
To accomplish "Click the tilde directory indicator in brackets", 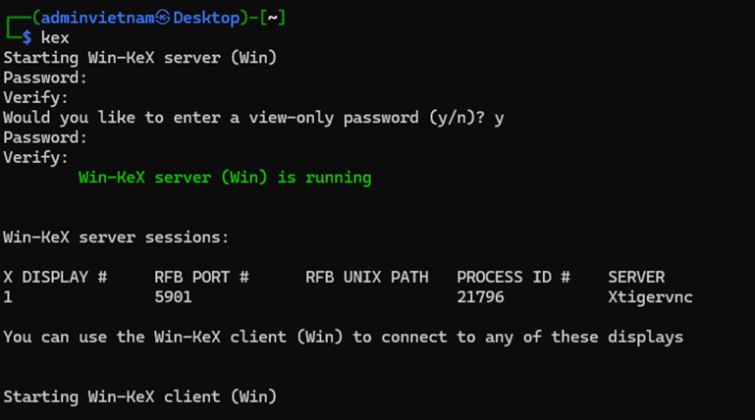I will click(273, 18).
